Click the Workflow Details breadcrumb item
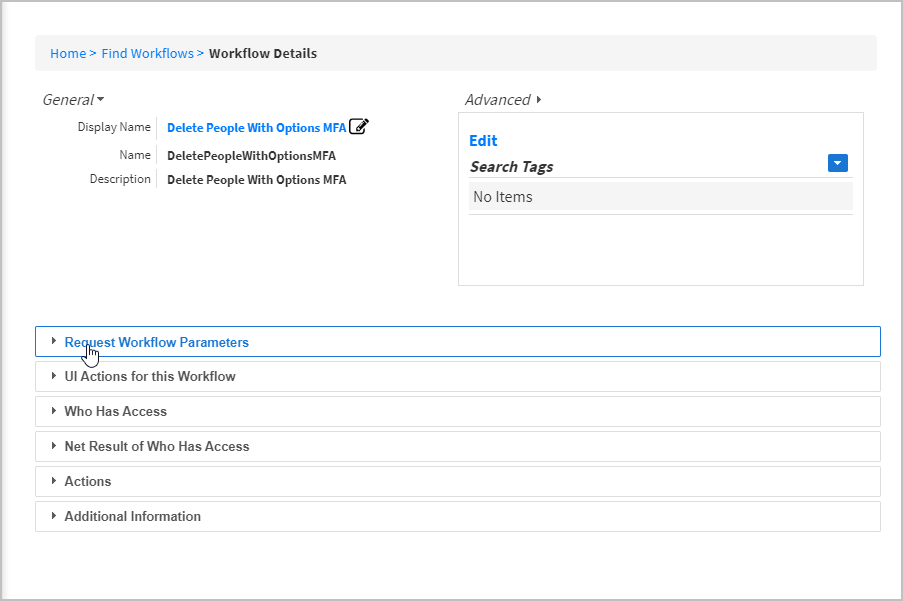Image resolution: width=903 pixels, height=601 pixels. [263, 53]
